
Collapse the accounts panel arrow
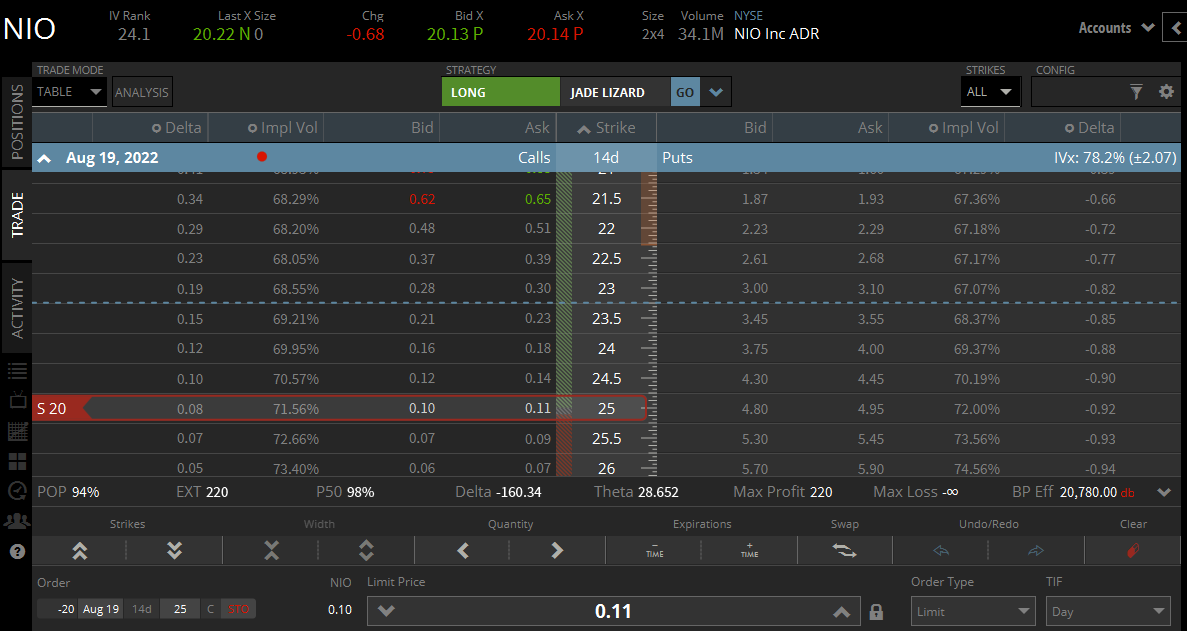(x=1176, y=28)
